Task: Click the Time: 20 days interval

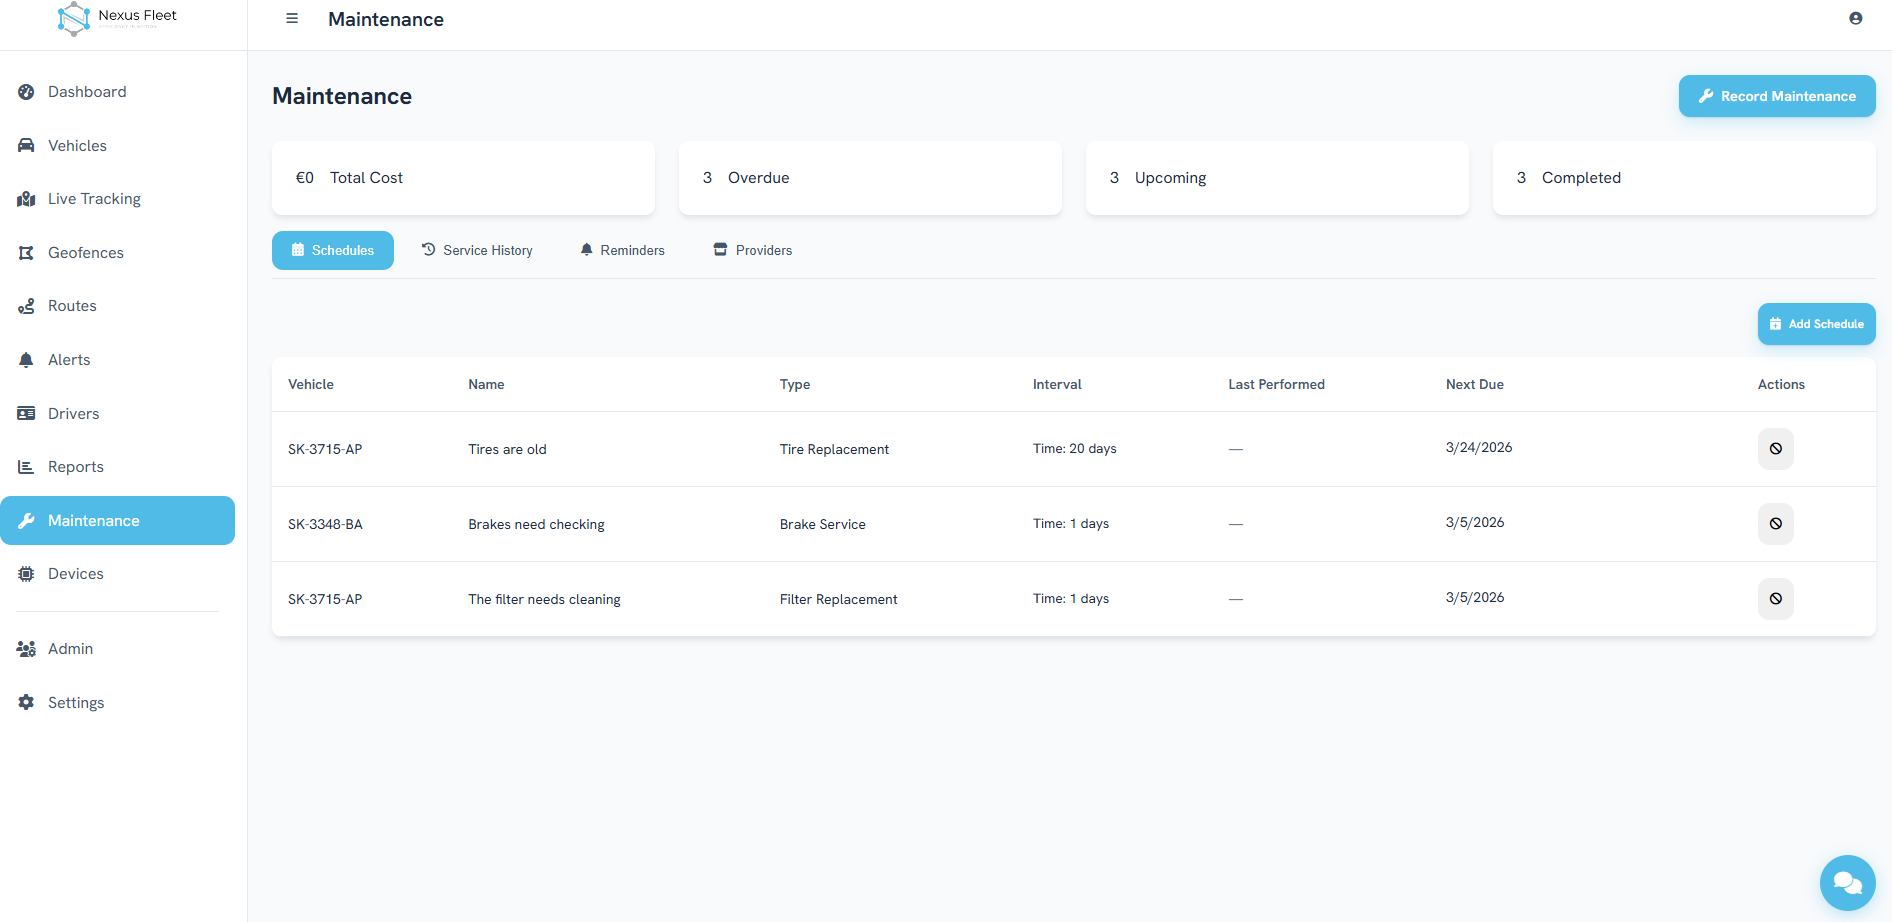Action: pos(1074,448)
